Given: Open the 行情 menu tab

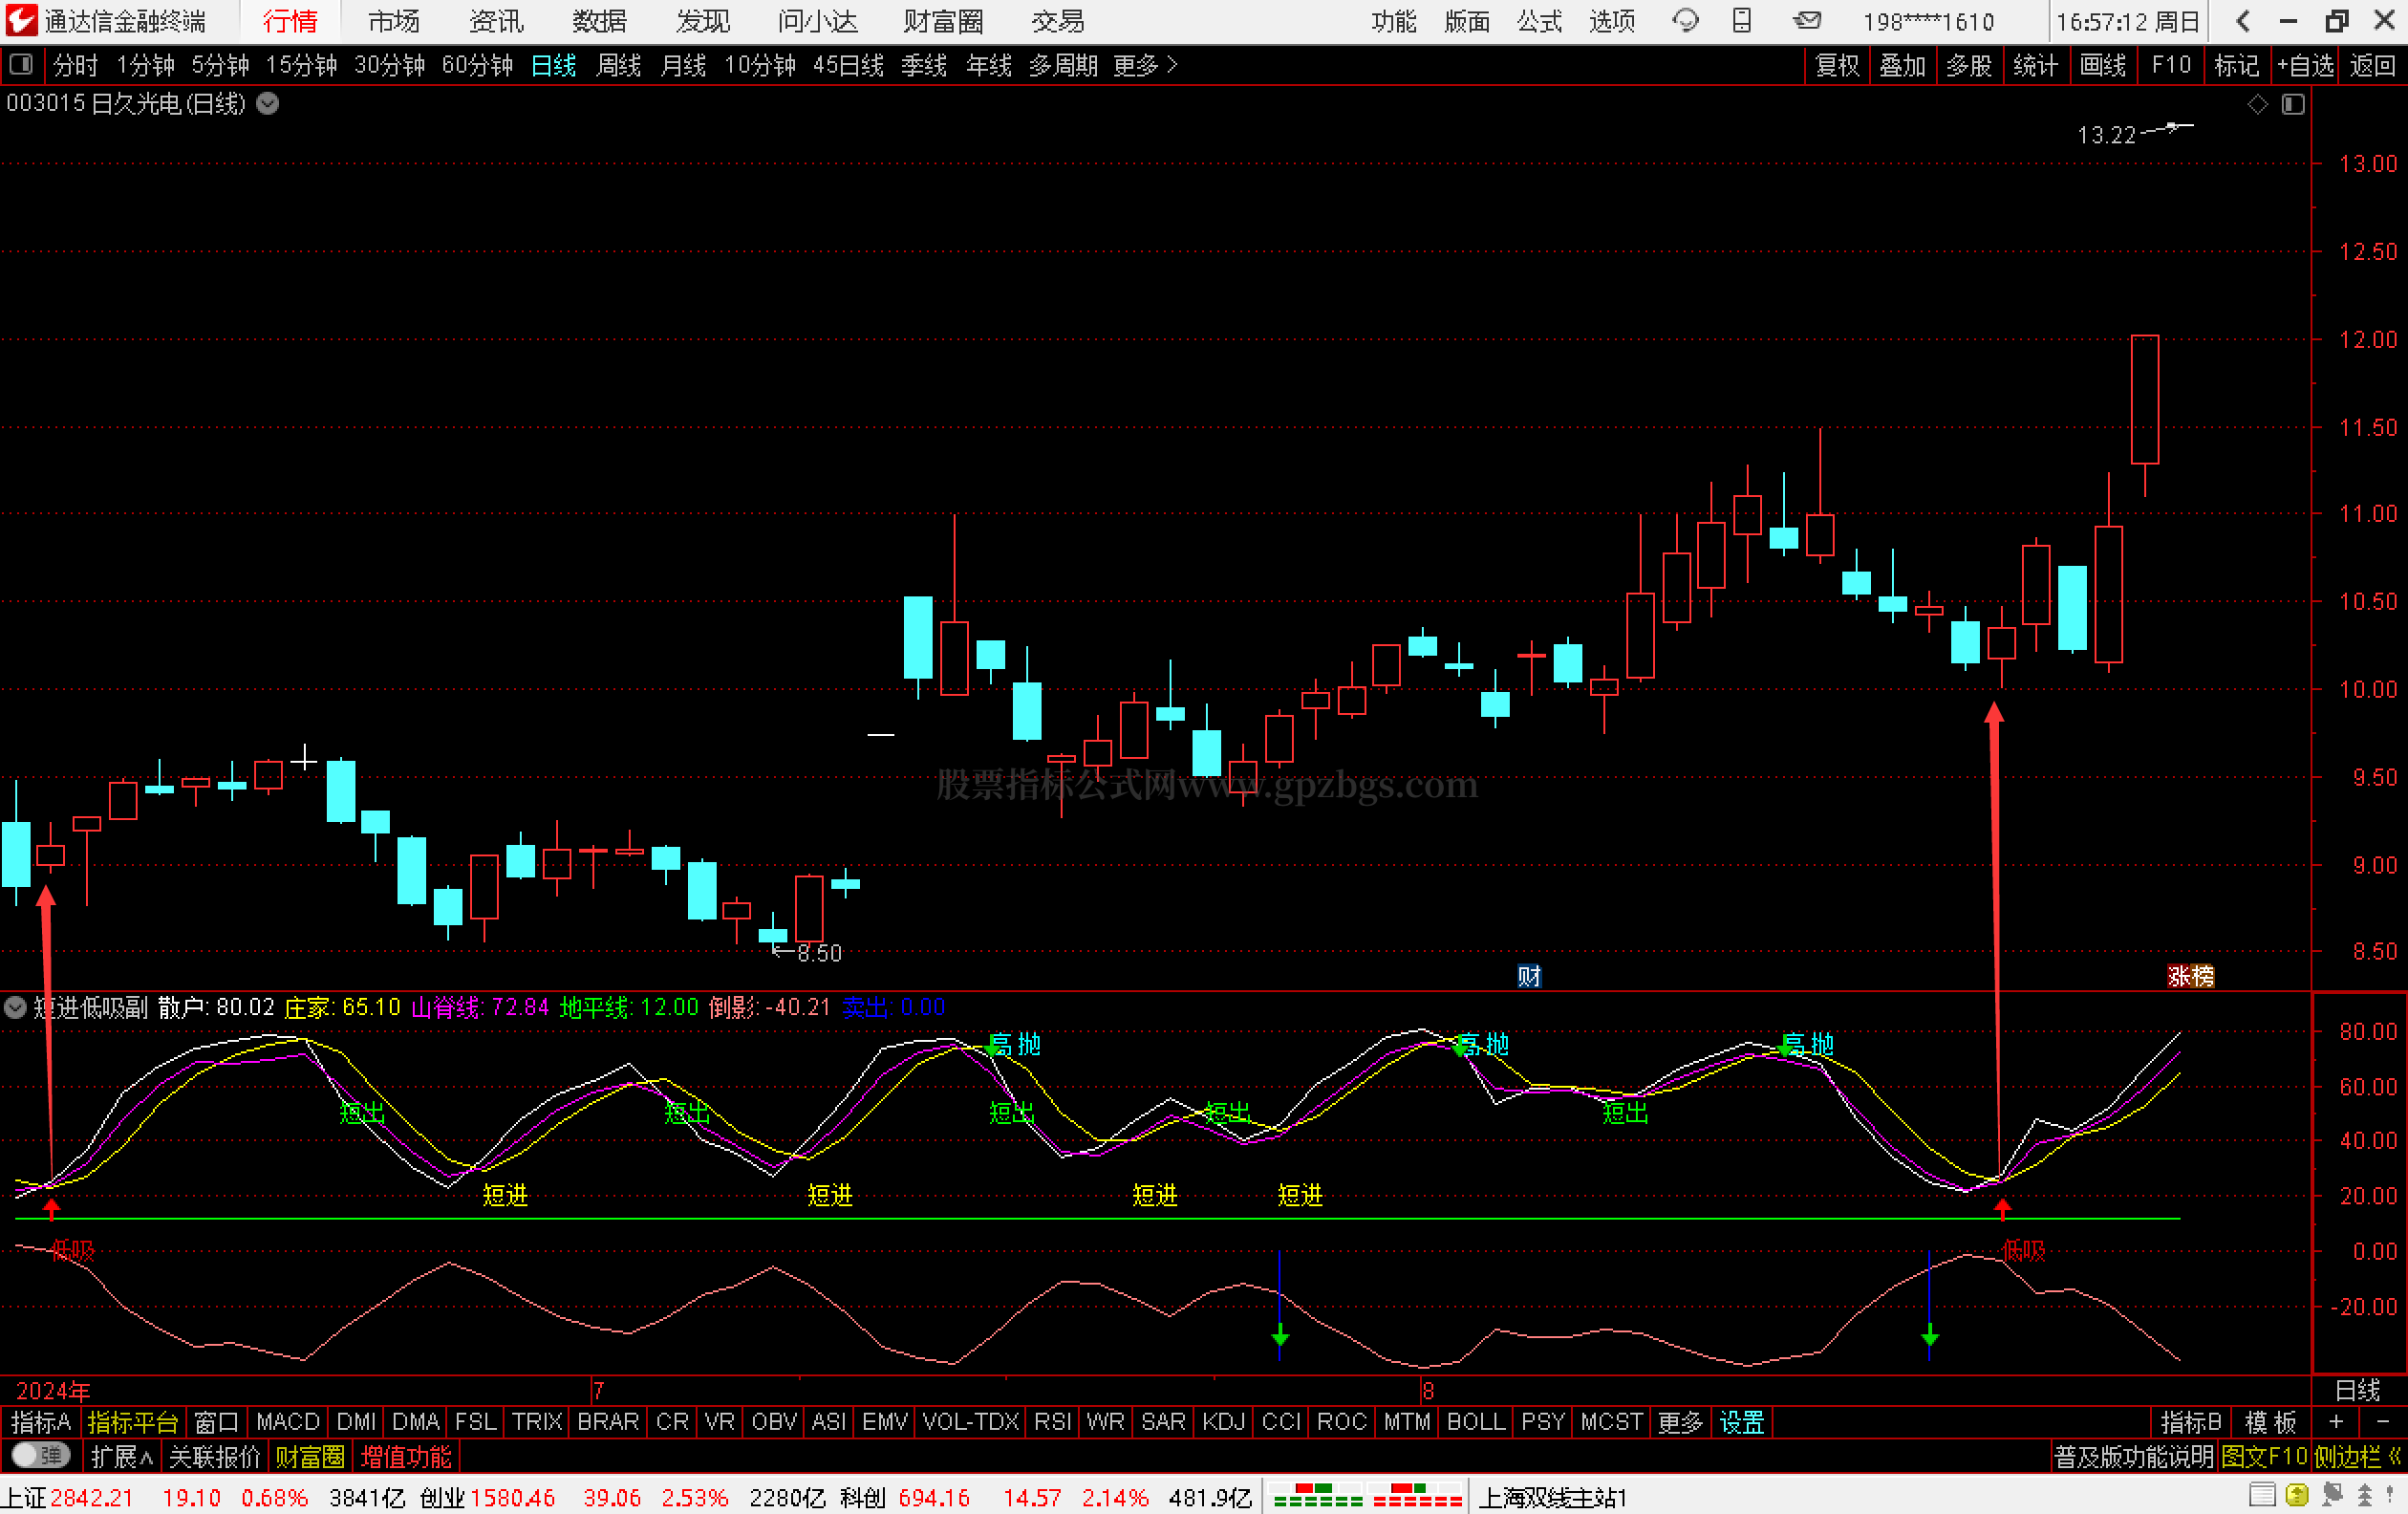Looking at the screenshot, I should (290, 21).
